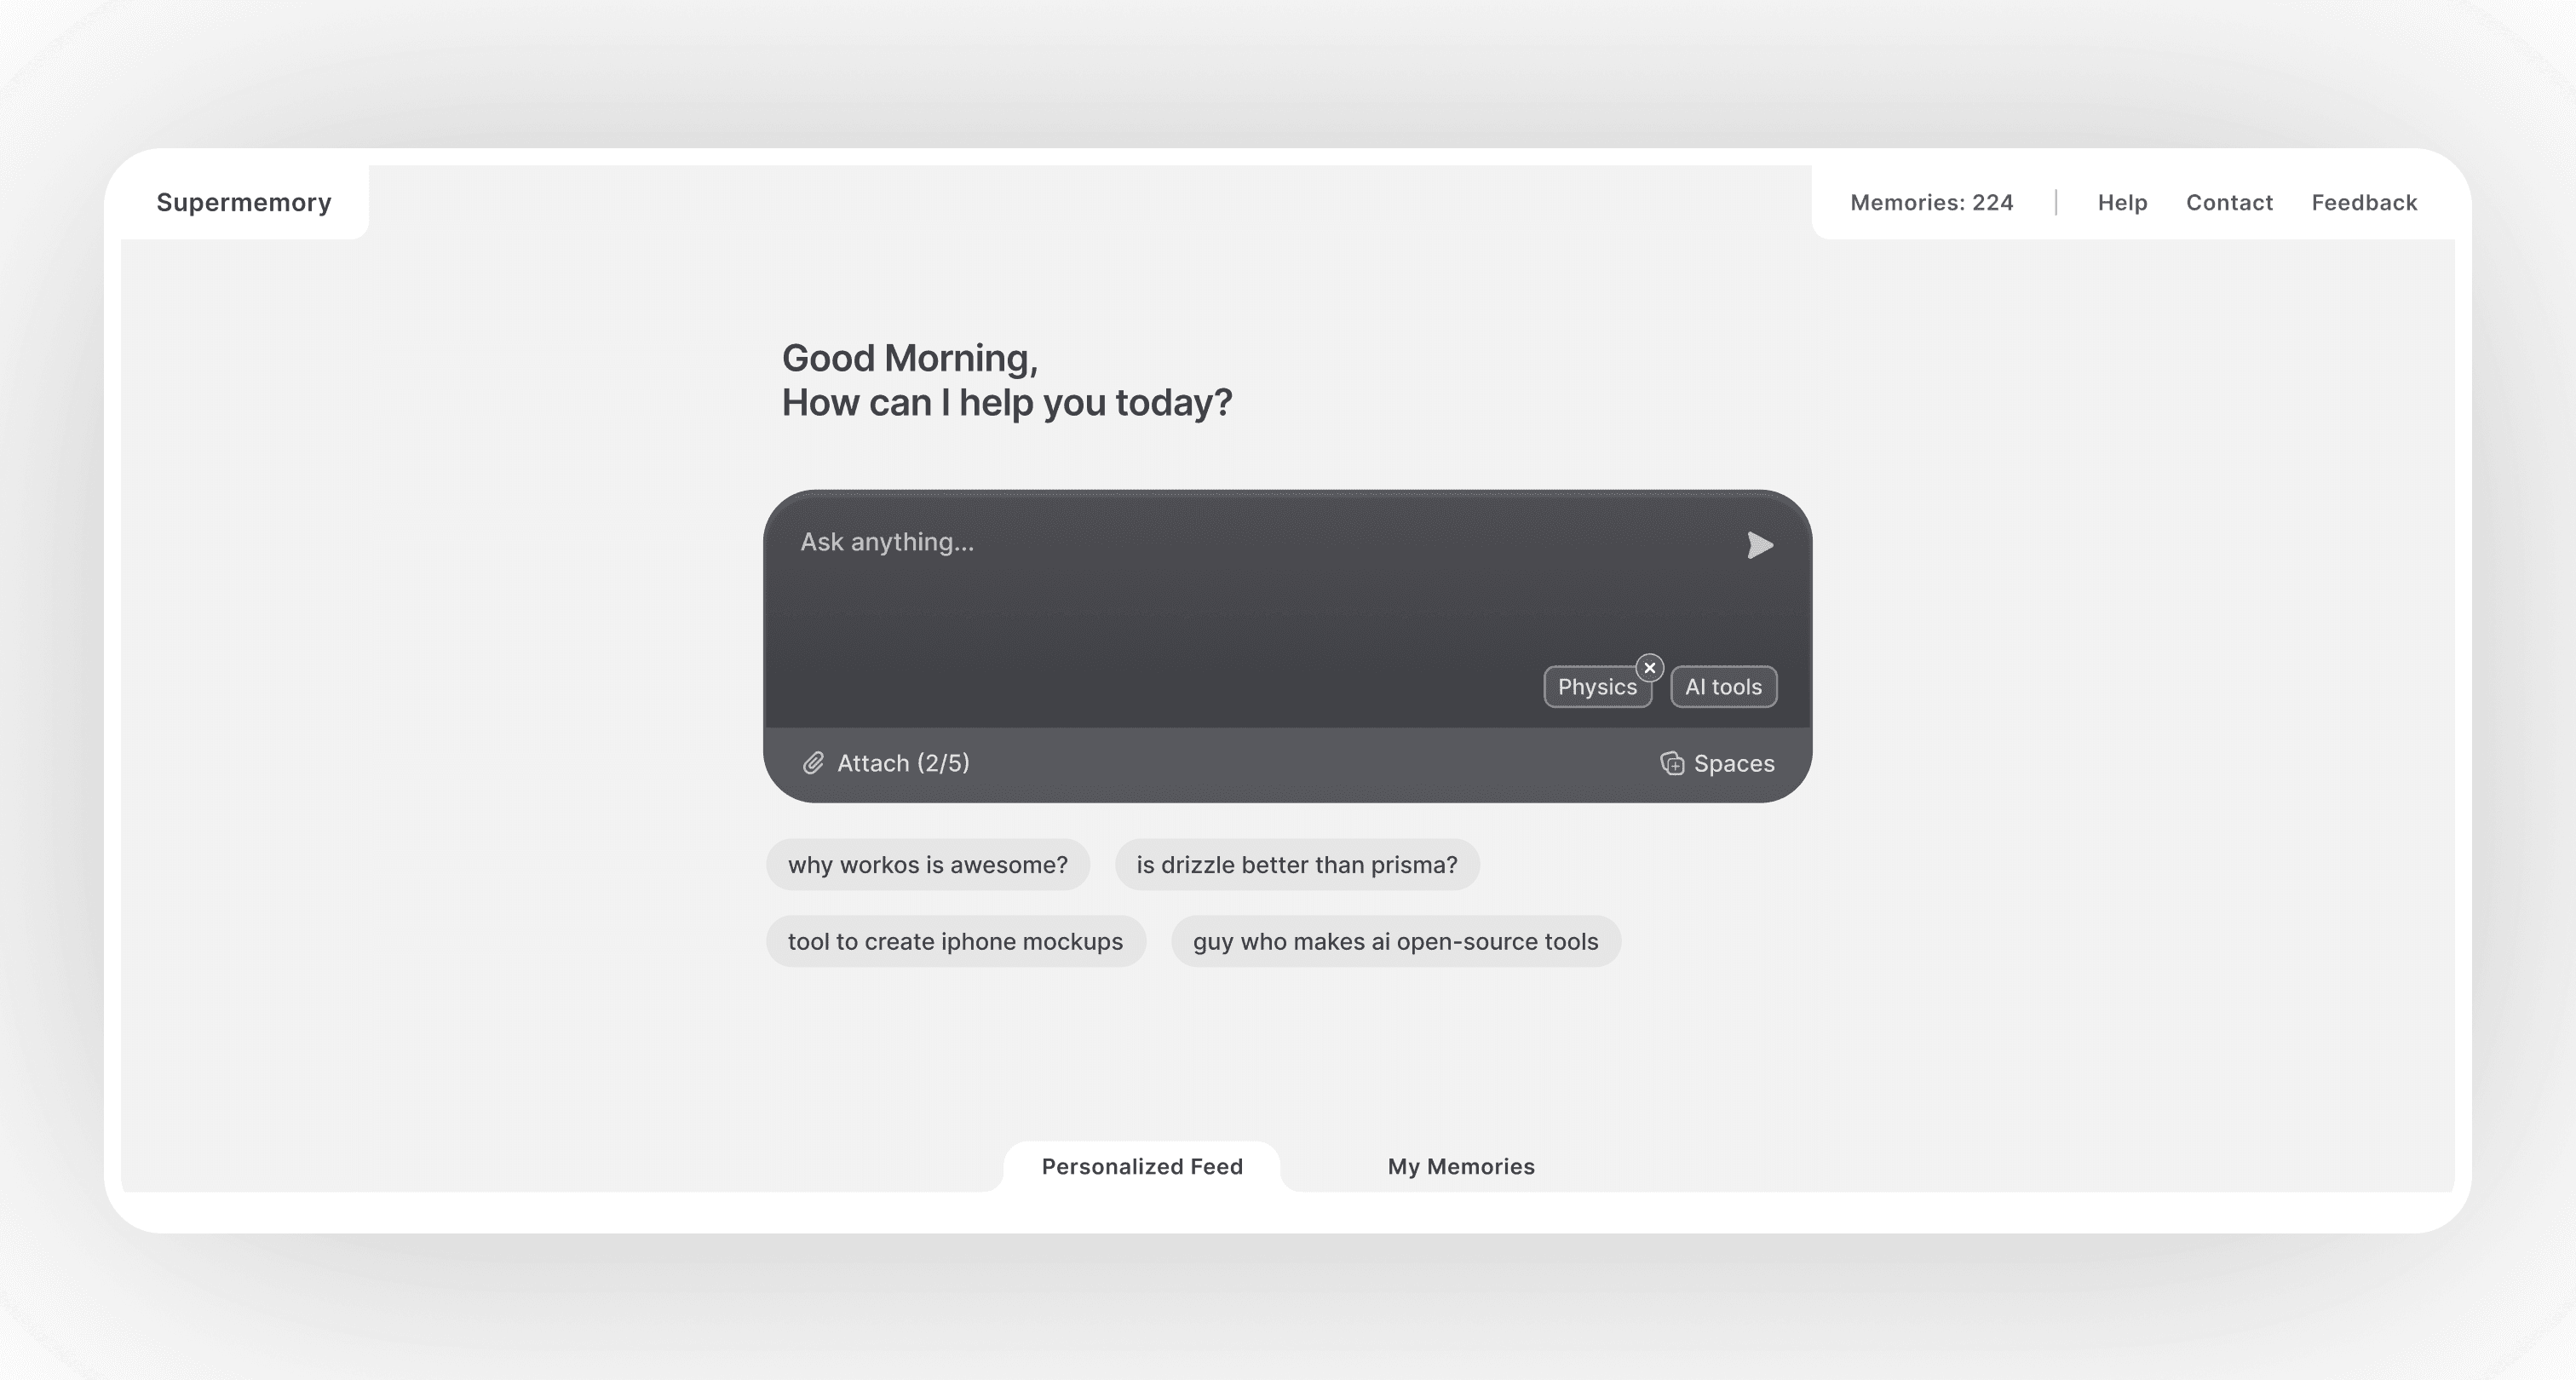Switch to the My Memories tab
Viewport: 2576px width, 1380px height.
1460,1166
